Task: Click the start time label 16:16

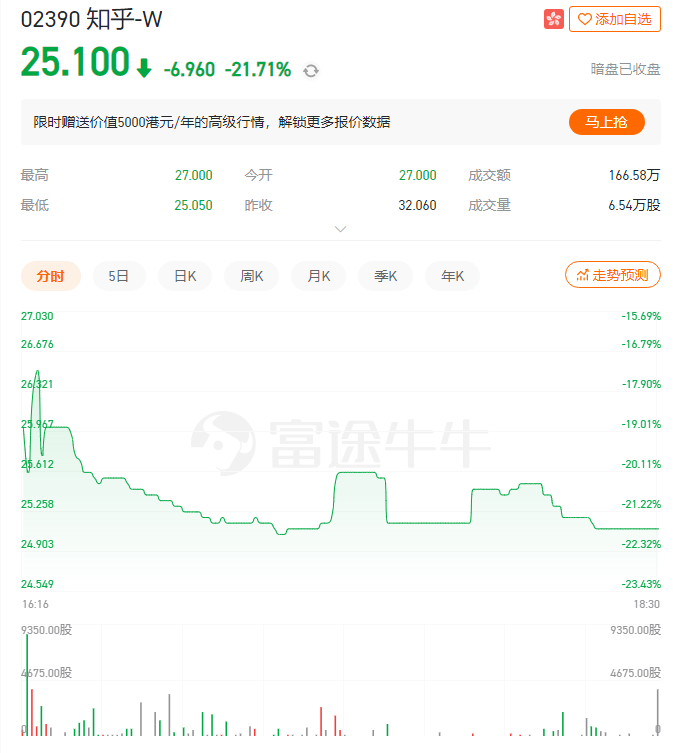Action: (36, 604)
